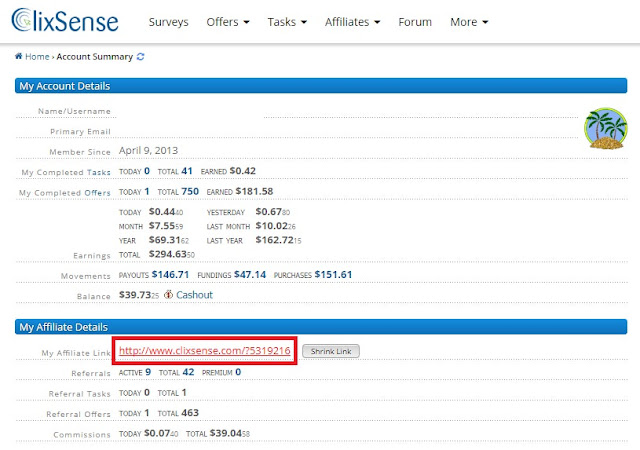The image size is (640, 450).
Task: Select completed tasks earned $0.42
Action: [x=242, y=171]
